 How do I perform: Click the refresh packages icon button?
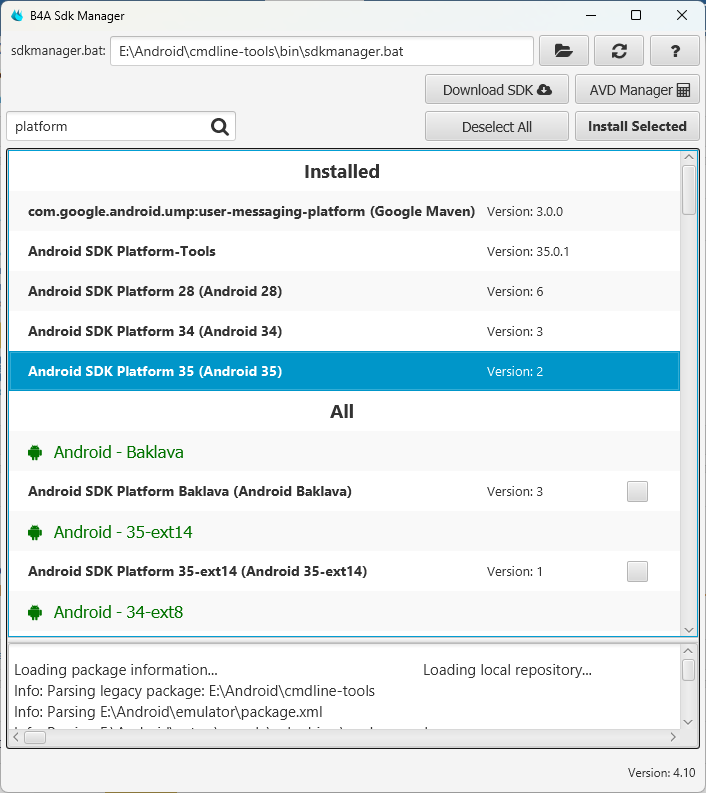point(618,51)
